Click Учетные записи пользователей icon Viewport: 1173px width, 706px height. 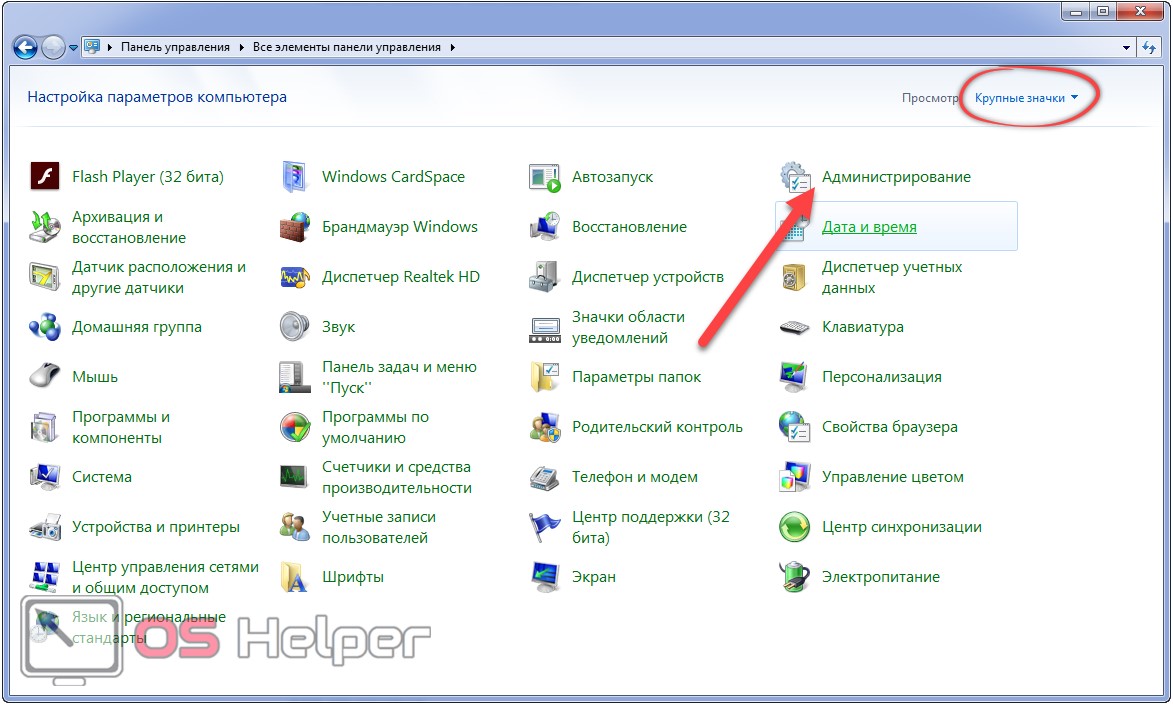click(295, 527)
